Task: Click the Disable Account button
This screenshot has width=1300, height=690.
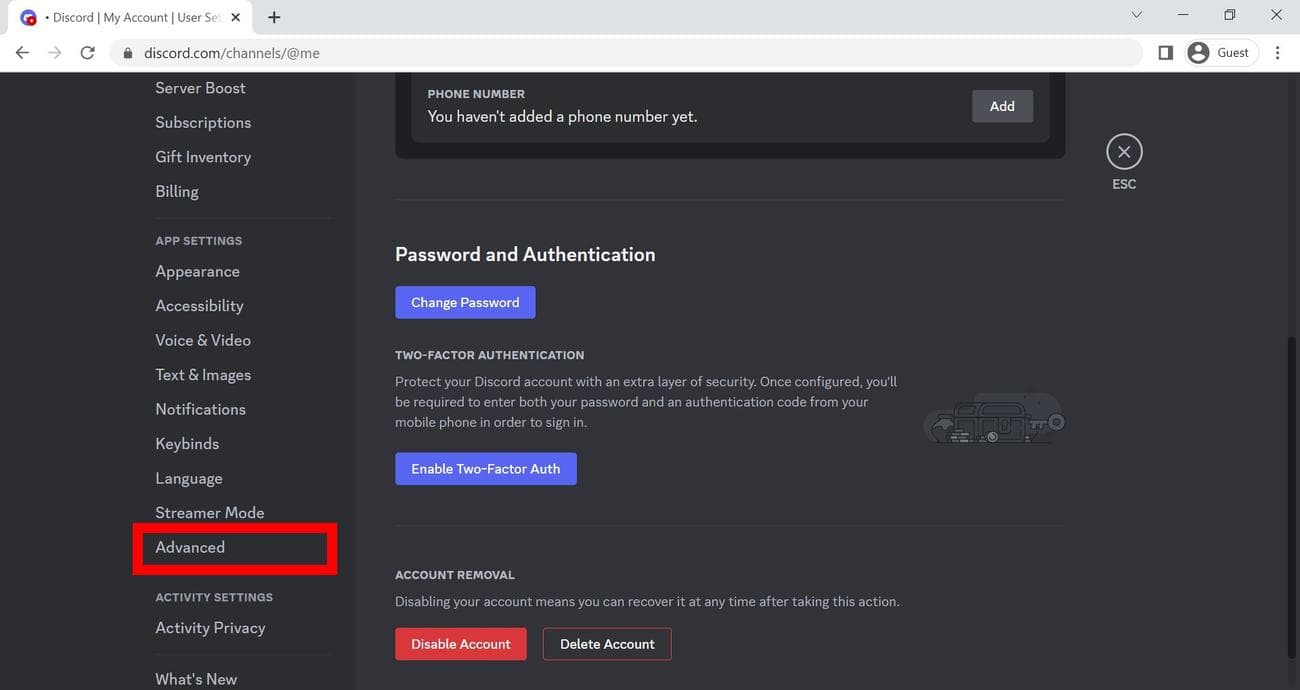Action: pos(460,644)
